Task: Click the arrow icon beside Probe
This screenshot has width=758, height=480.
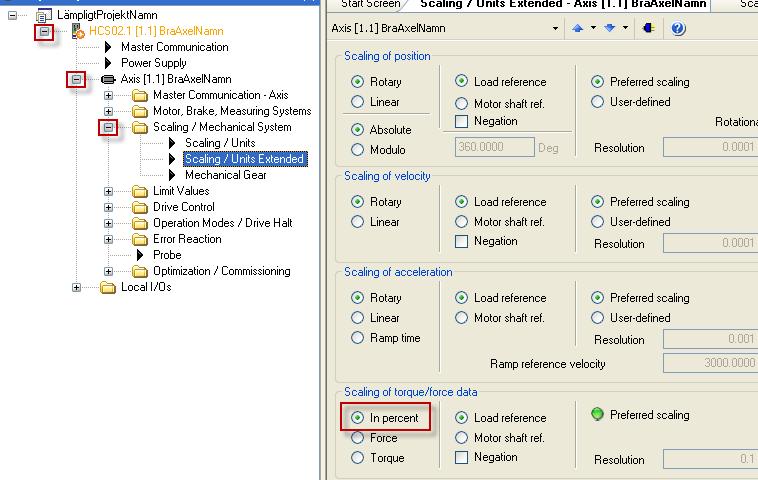Action: (140, 255)
